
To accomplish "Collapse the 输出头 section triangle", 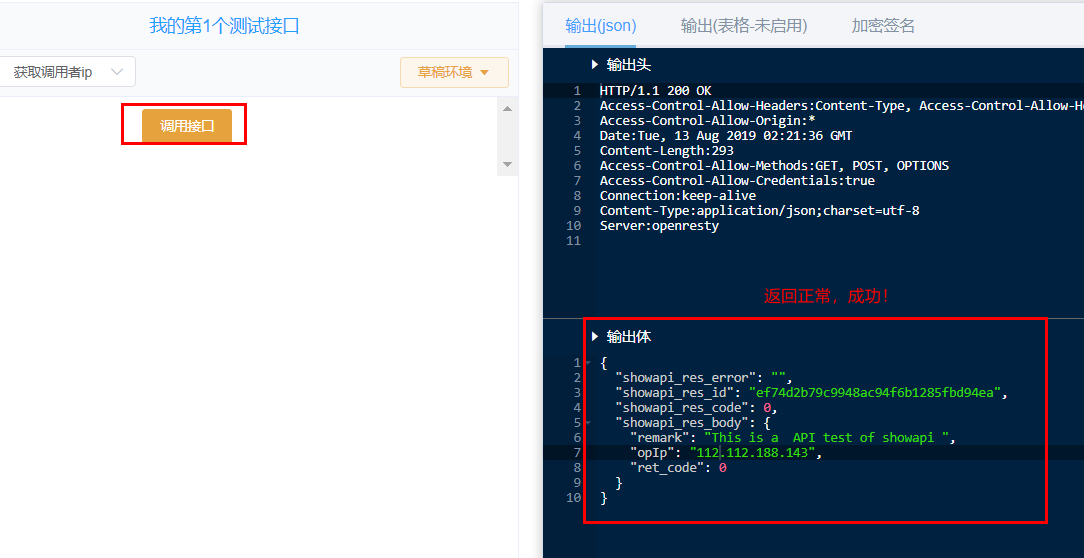I will (595, 65).
